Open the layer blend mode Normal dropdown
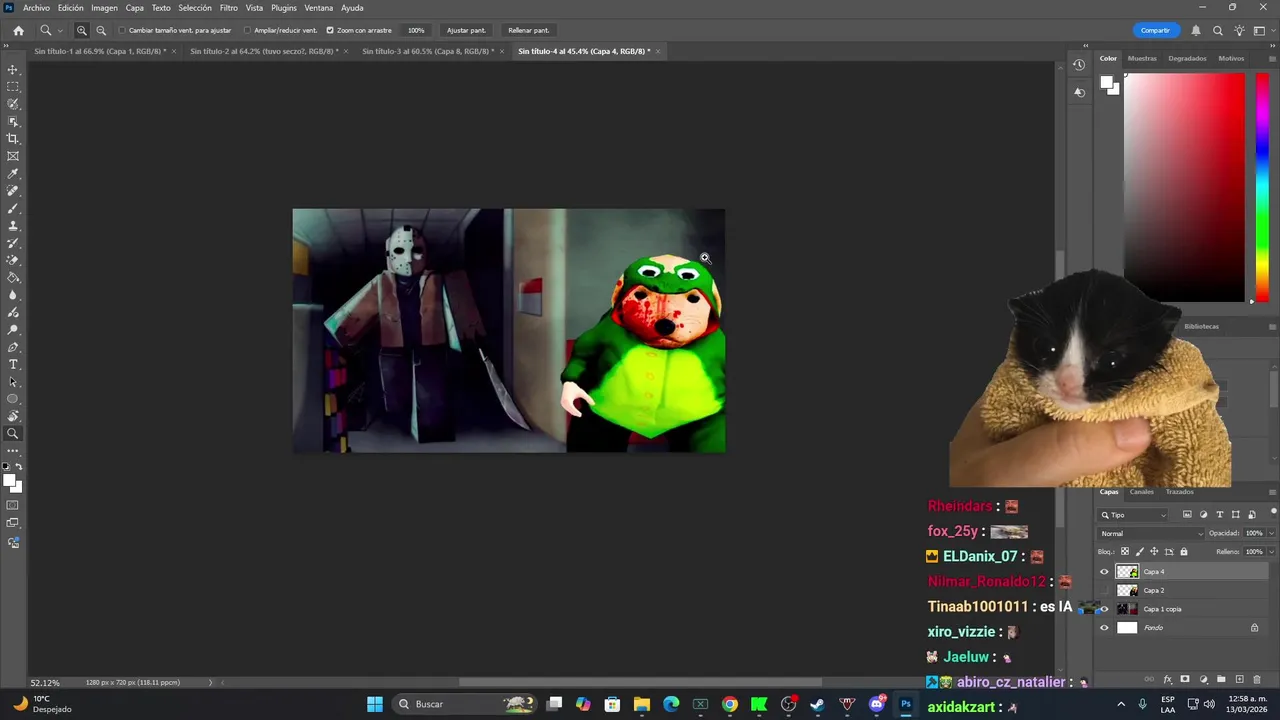This screenshot has width=1280, height=720. click(1151, 533)
